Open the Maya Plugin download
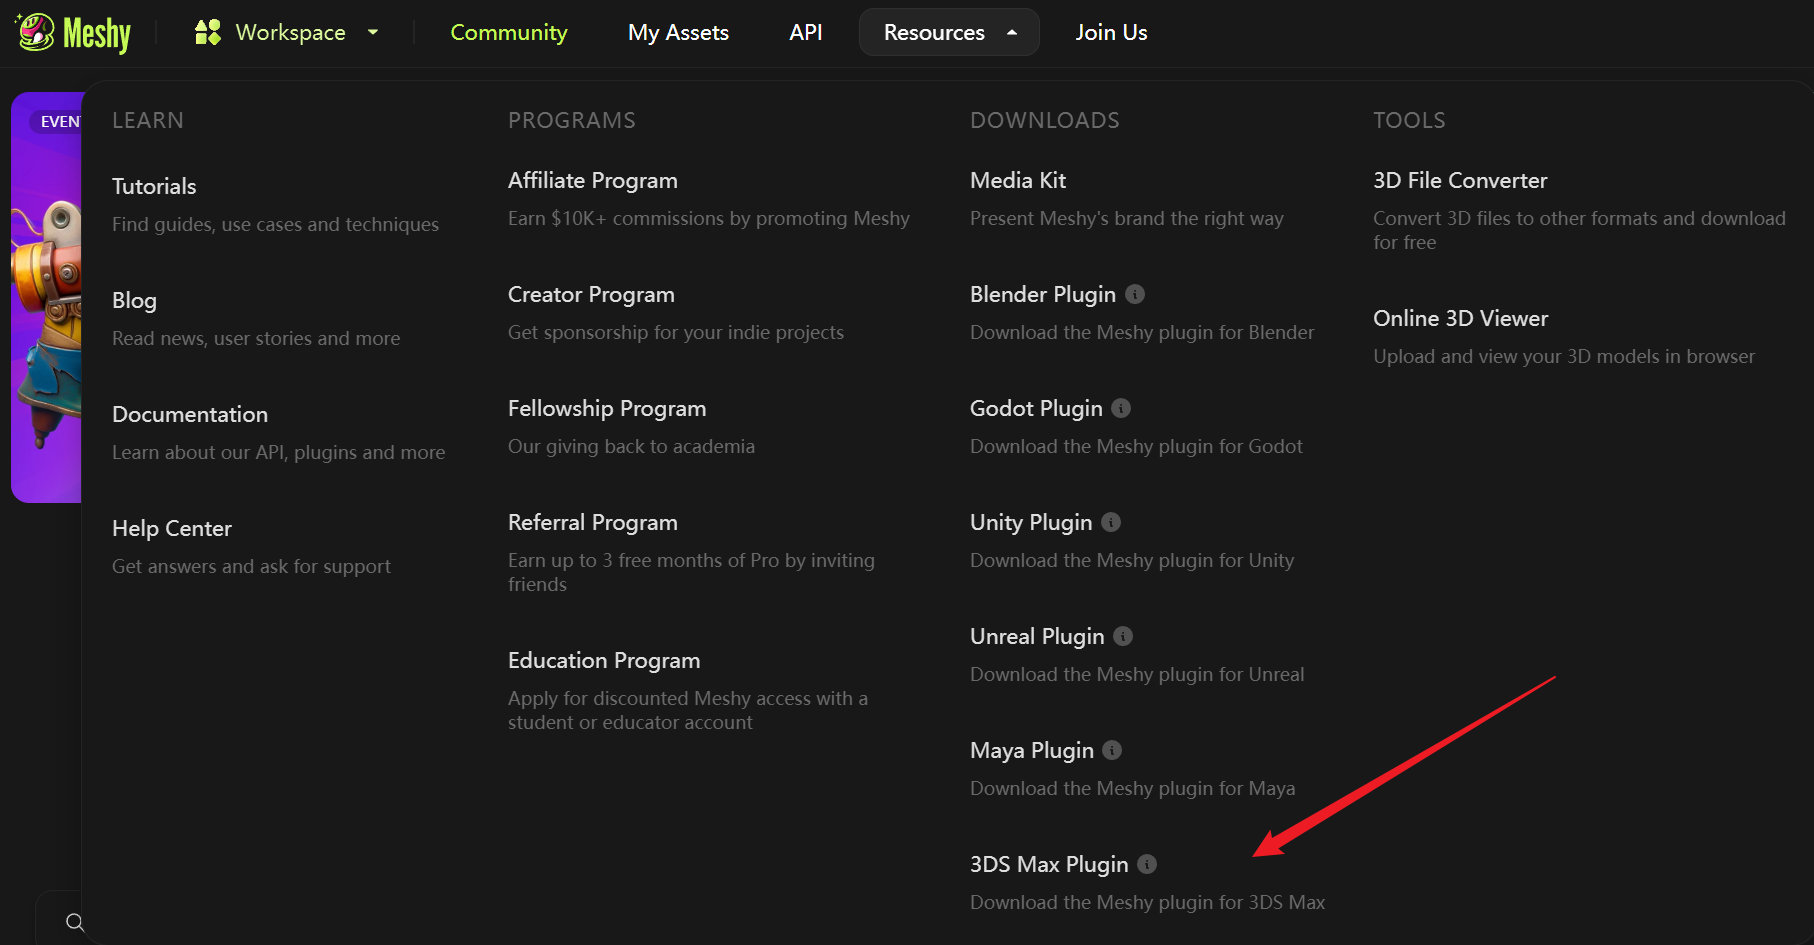This screenshot has width=1814, height=945. [1032, 750]
